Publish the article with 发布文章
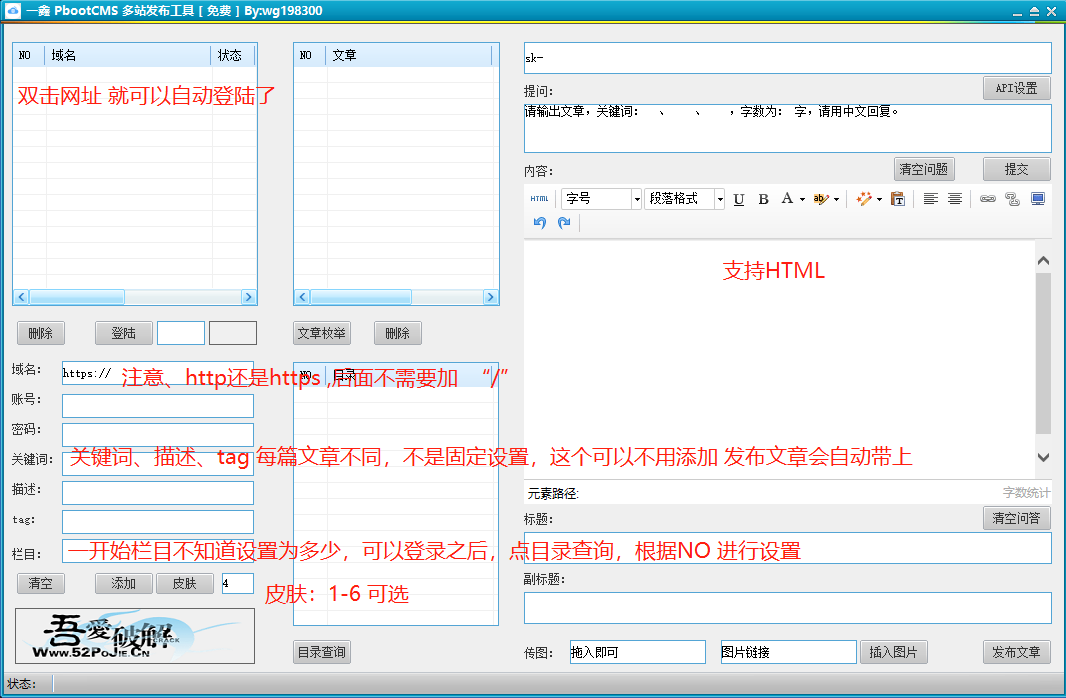The image size is (1066, 698). pos(1016,652)
